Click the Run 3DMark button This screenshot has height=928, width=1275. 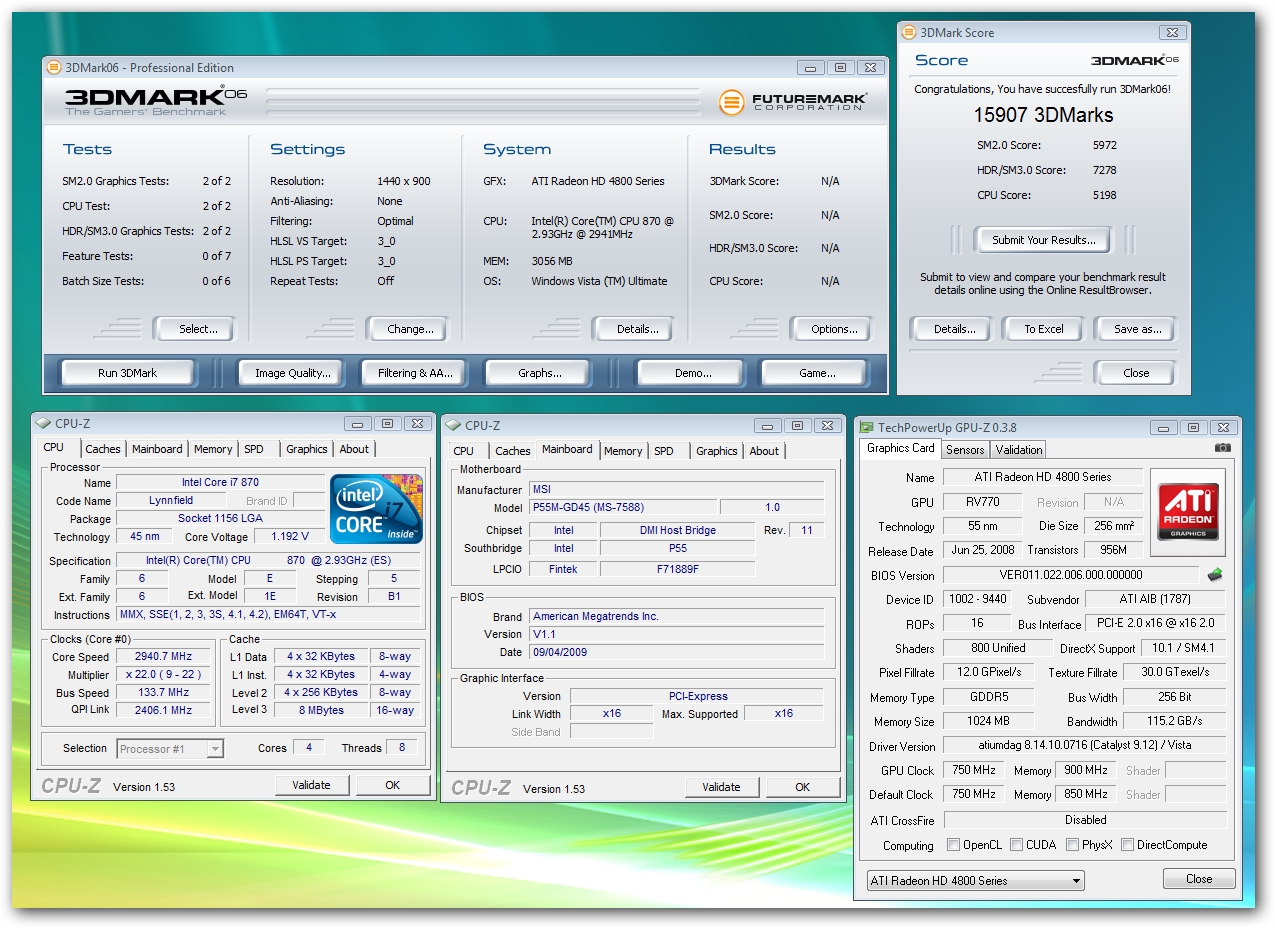(x=128, y=373)
